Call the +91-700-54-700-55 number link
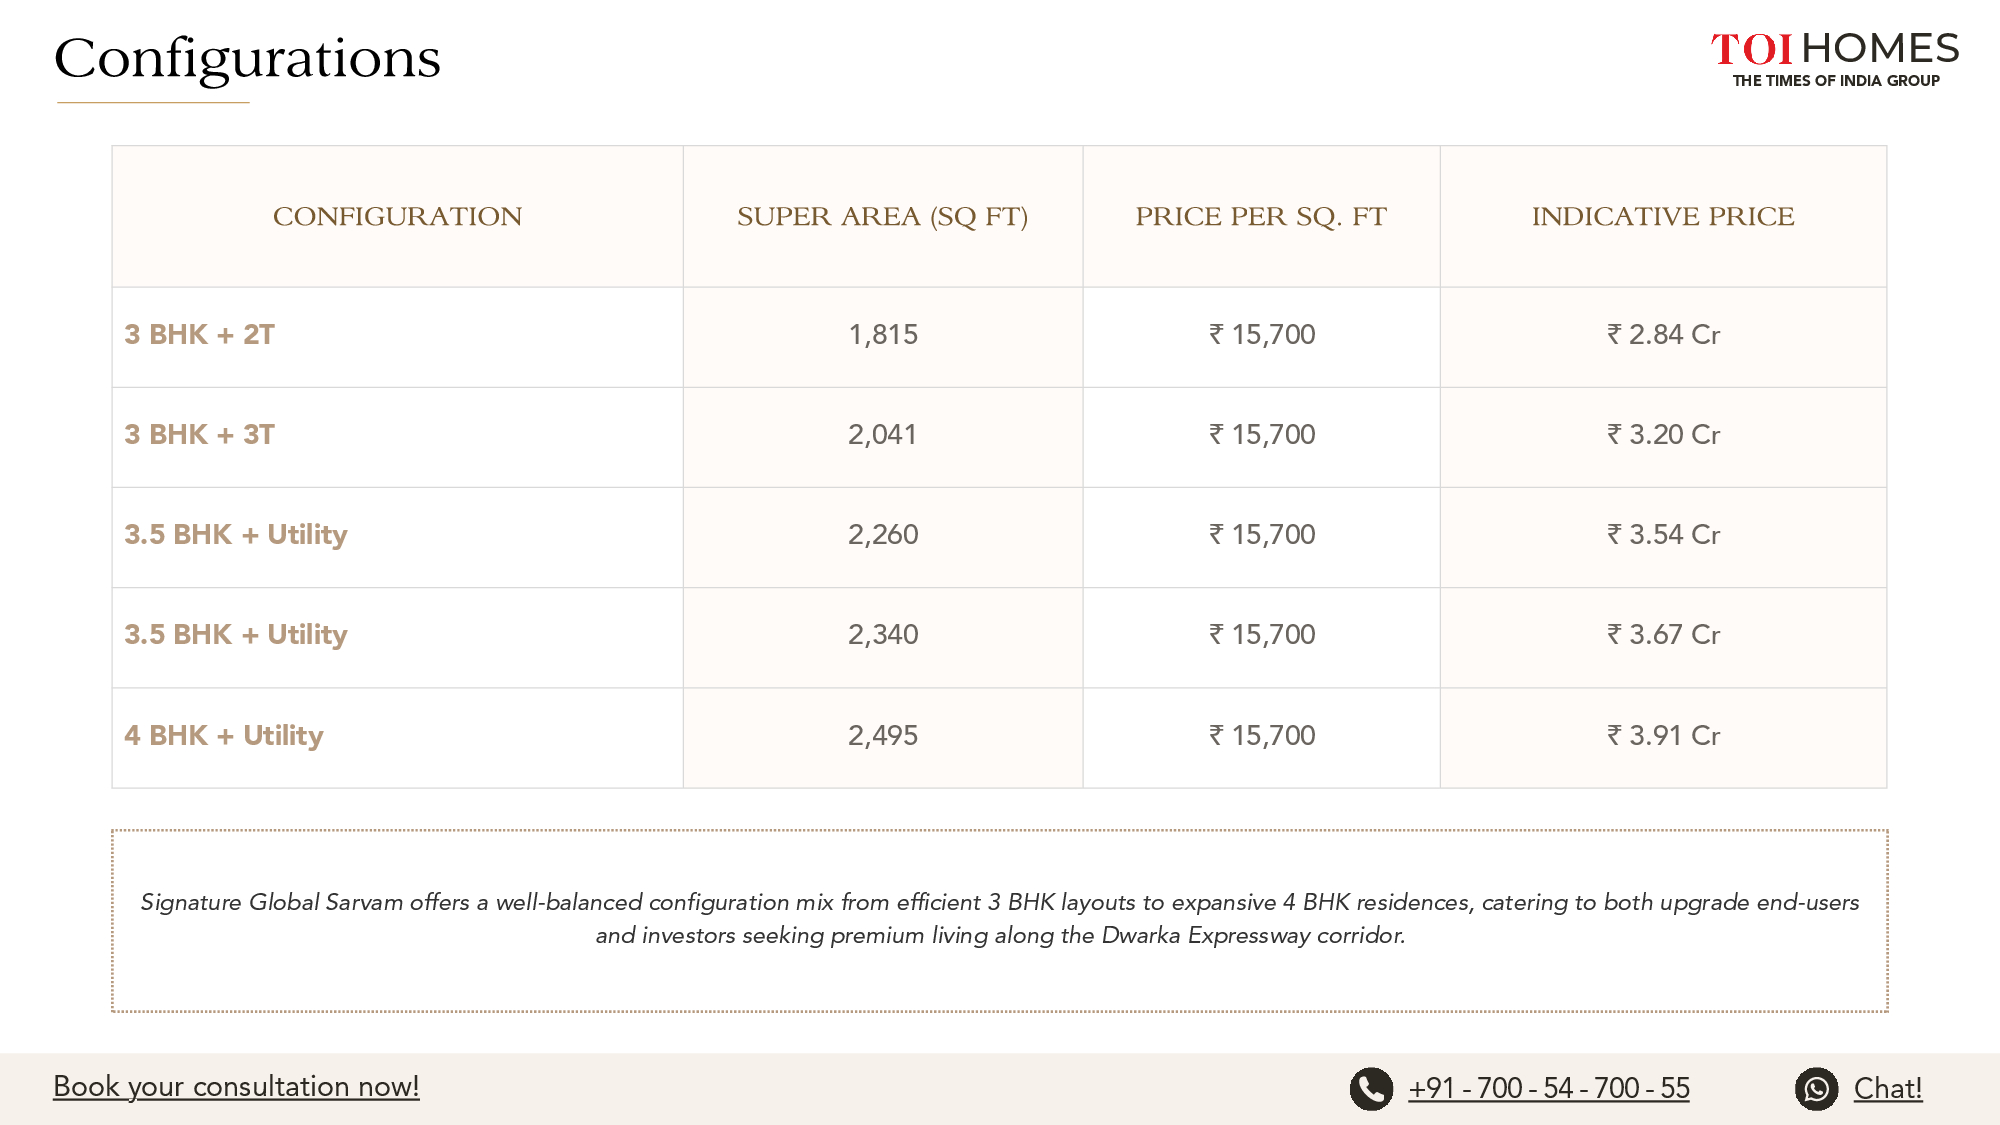2000x1125 pixels. (1549, 1088)
